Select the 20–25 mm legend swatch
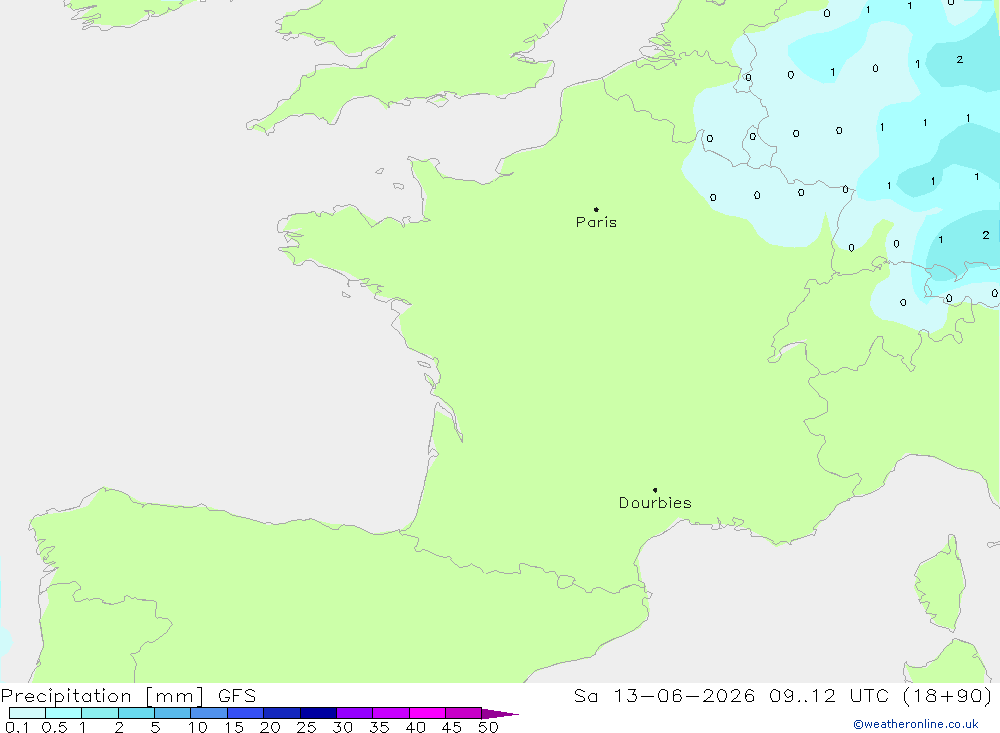 [x=282, y=713]
